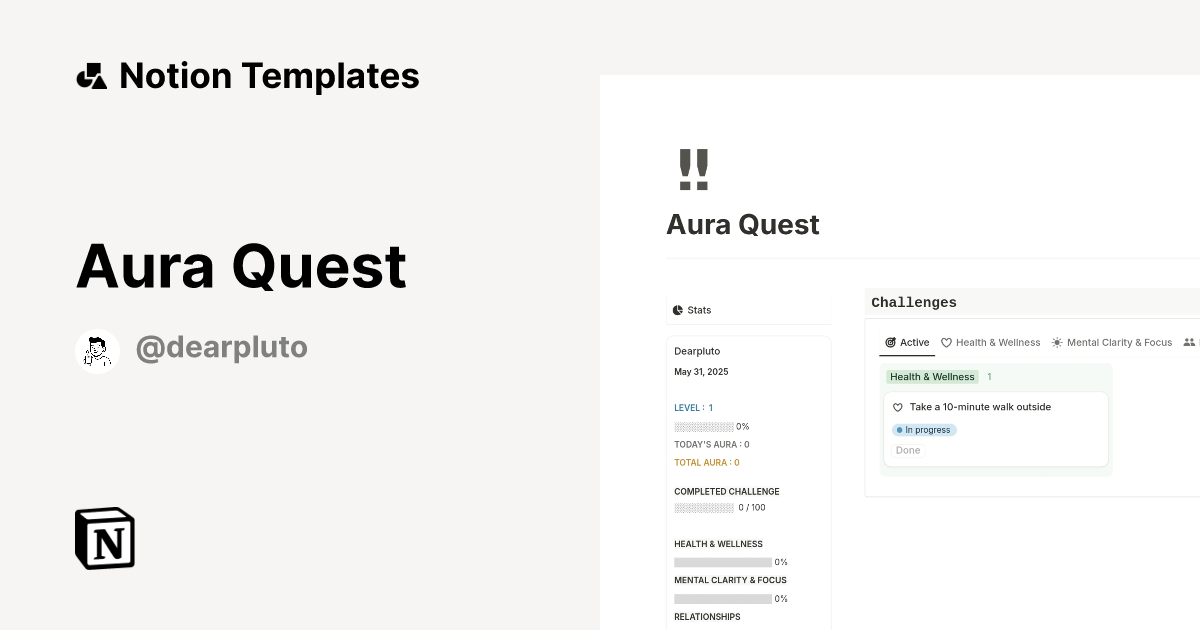
Task: Click the double exclamation page icon
Action: (x=695, y=169)
